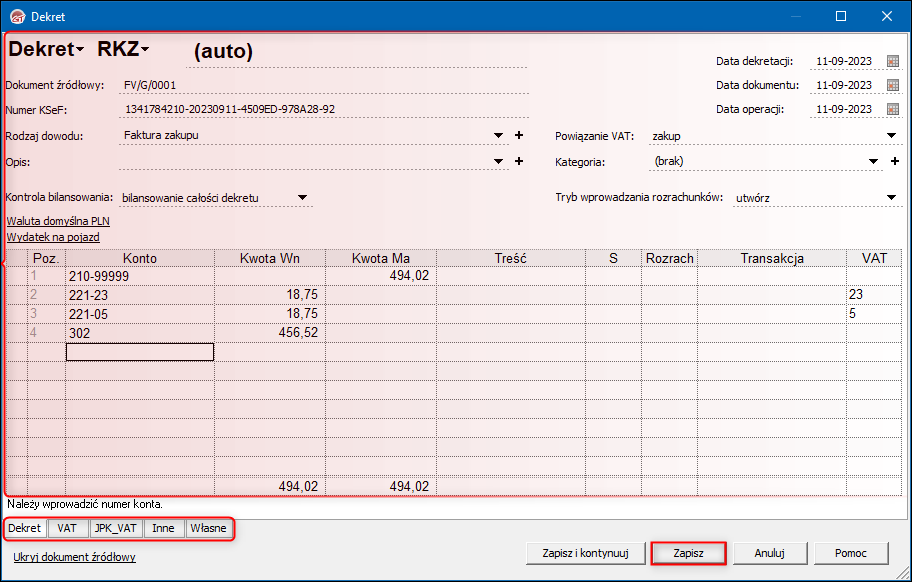
Task: Click empty Konto cell in row five
Action: (140, 352)
